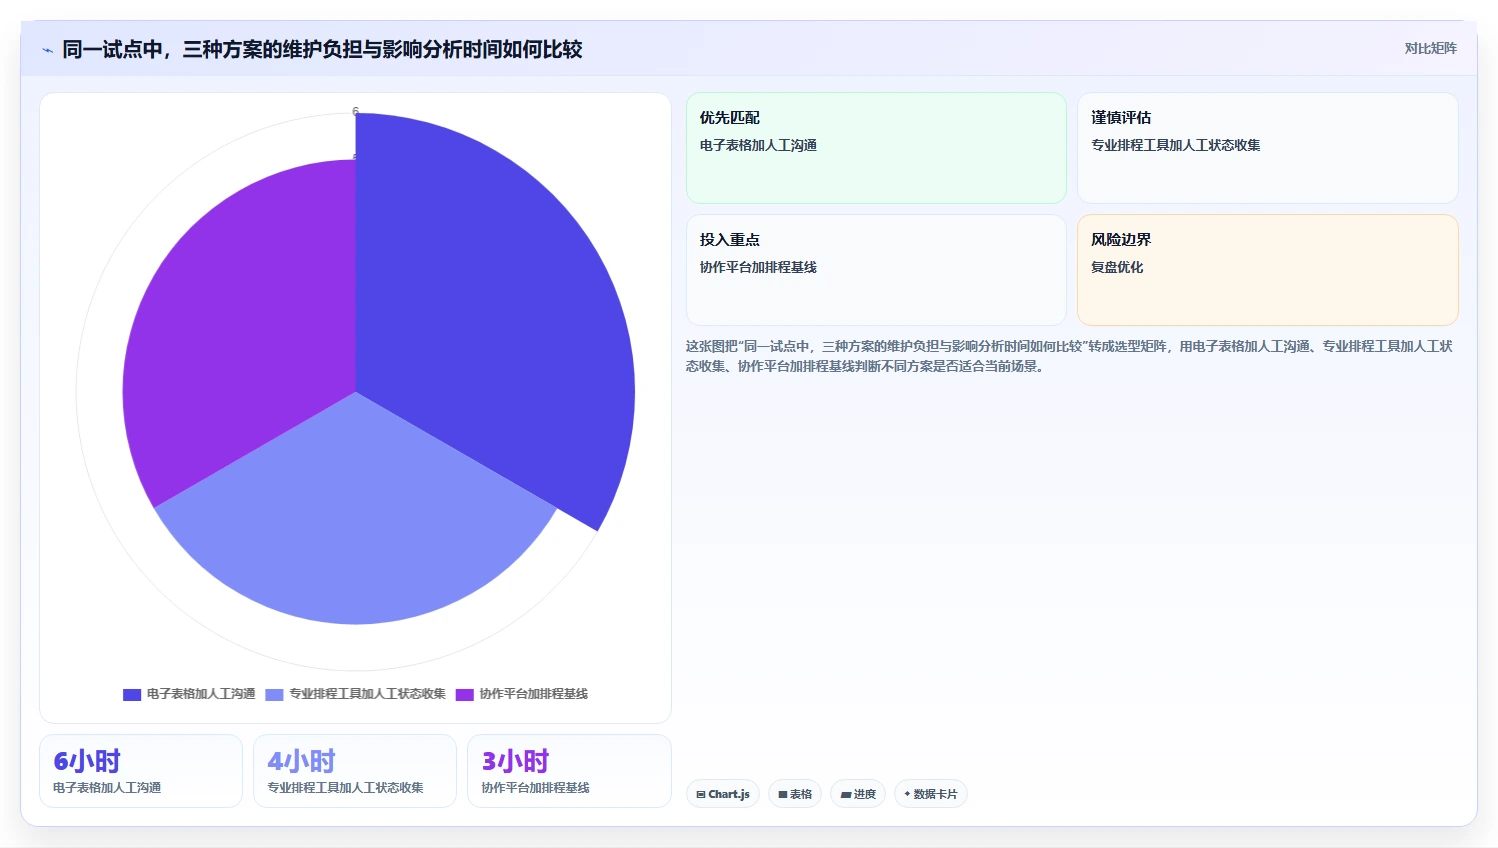This screenshot has width=1498, height=848.
Task: Click 专业排程工具加人工状态收集 text in 谨慎评估 card
Action: pyautogui.click(x=1175, y=145)
